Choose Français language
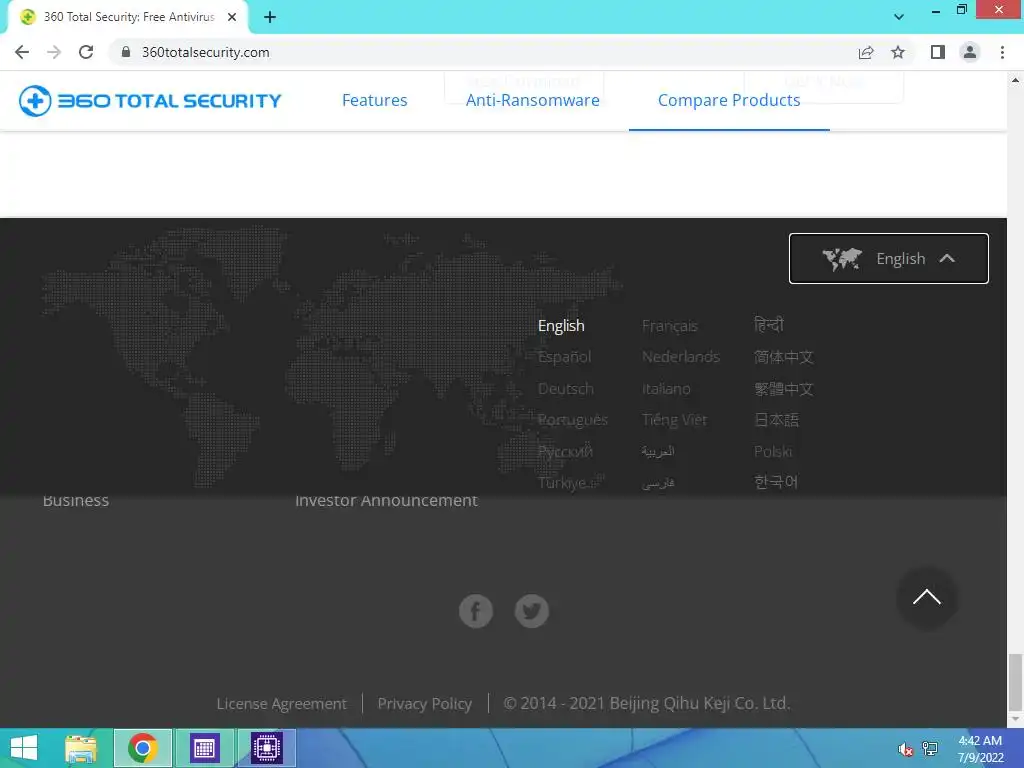This screenshot has height=768, width=1024. 669,325
